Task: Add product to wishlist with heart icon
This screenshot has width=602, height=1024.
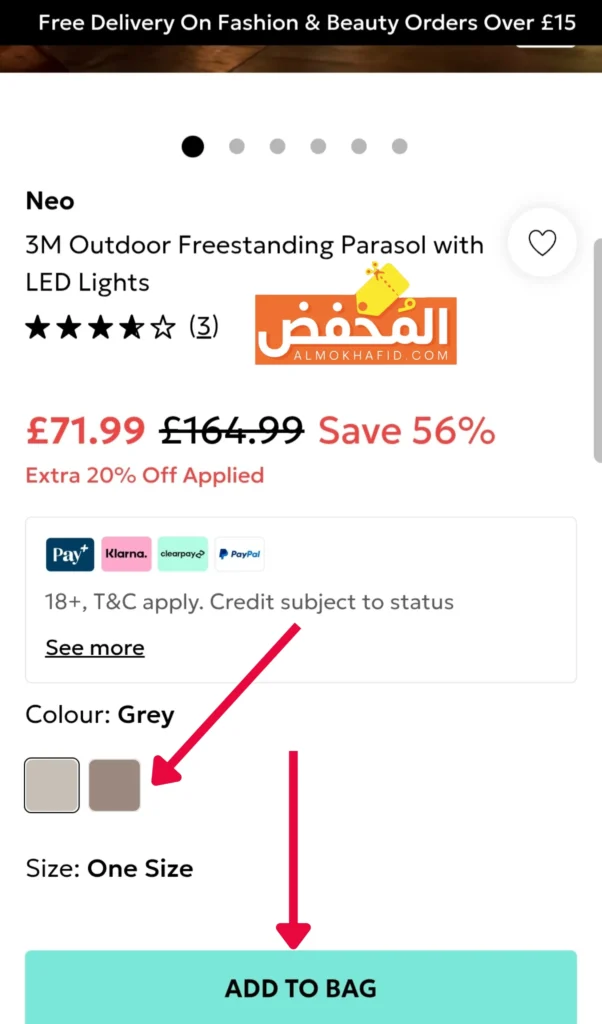Action: click(x=542, y=242)
